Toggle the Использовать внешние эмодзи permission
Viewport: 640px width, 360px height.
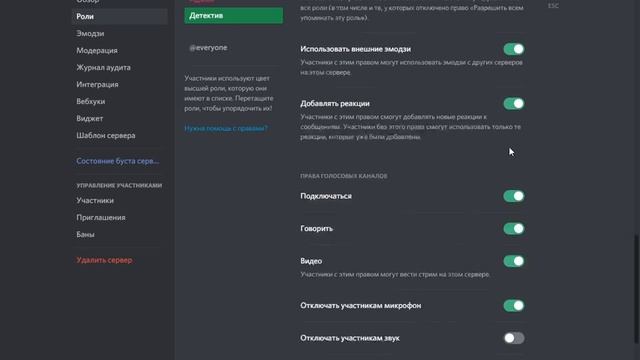[513, 49]
